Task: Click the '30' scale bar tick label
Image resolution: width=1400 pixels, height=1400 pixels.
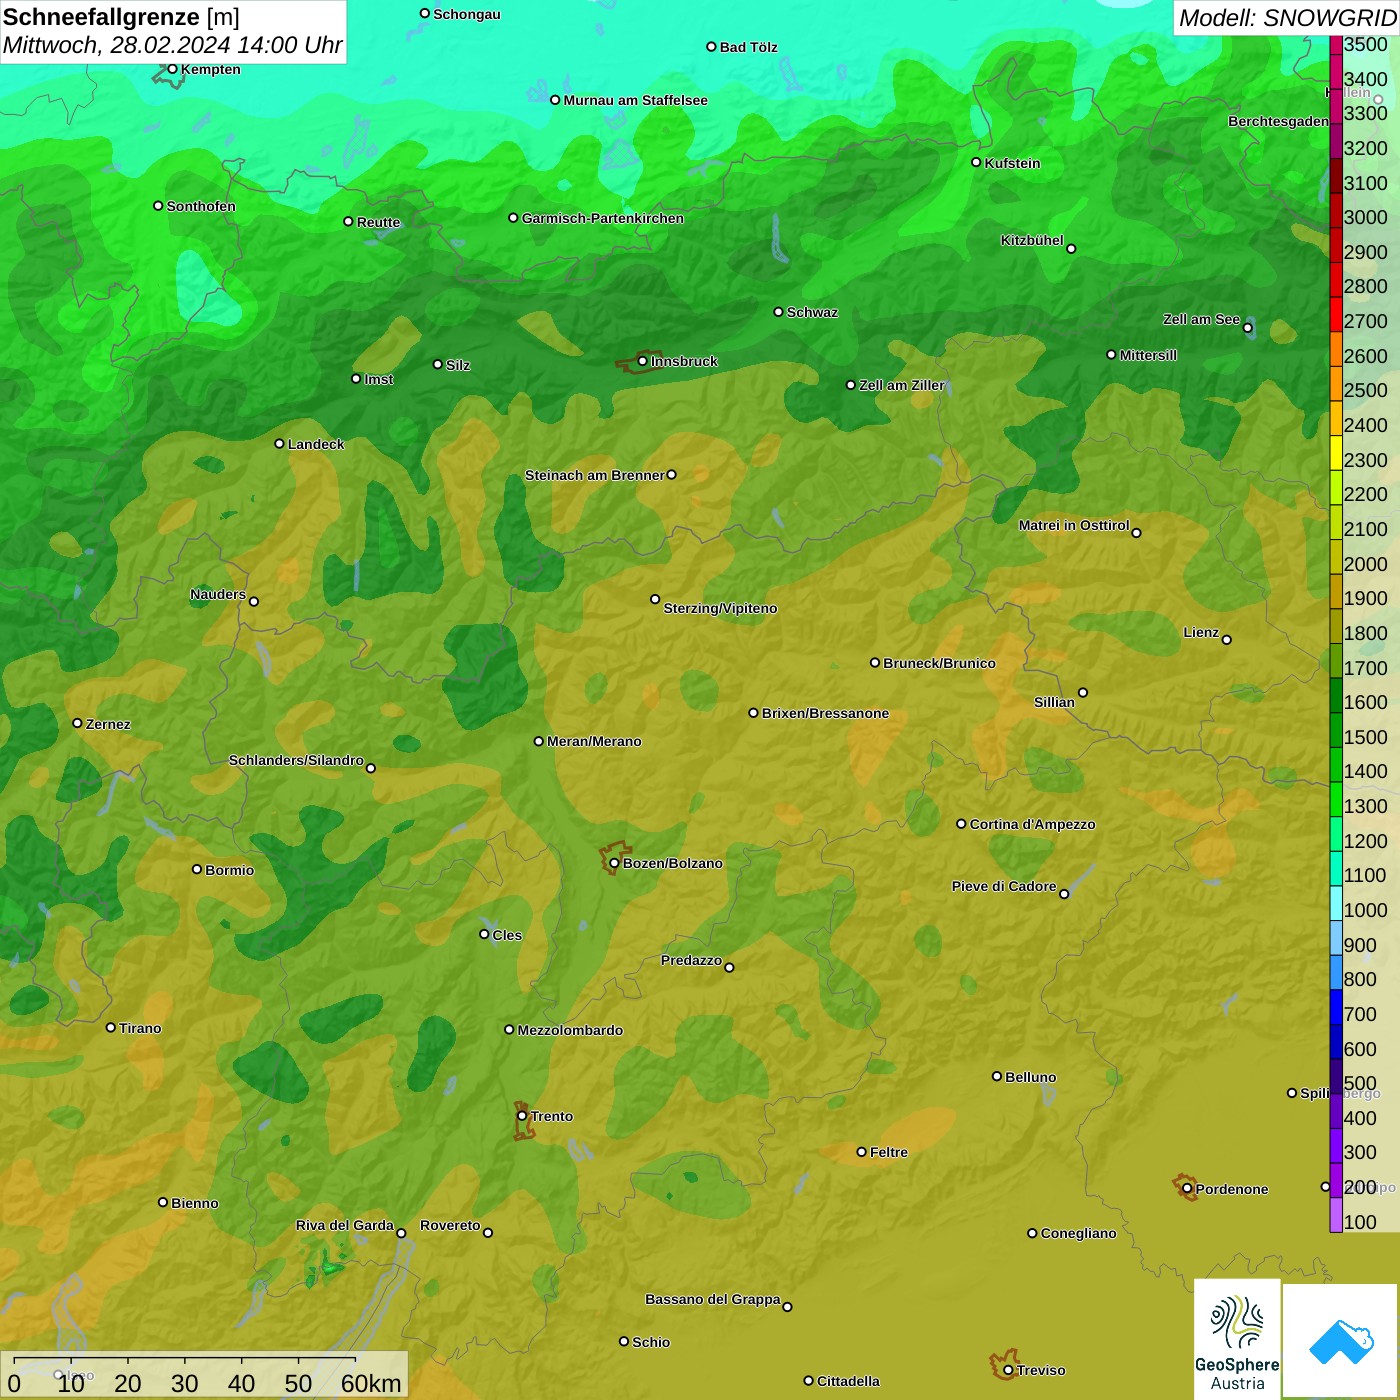Action: [x=184, y=1383]
